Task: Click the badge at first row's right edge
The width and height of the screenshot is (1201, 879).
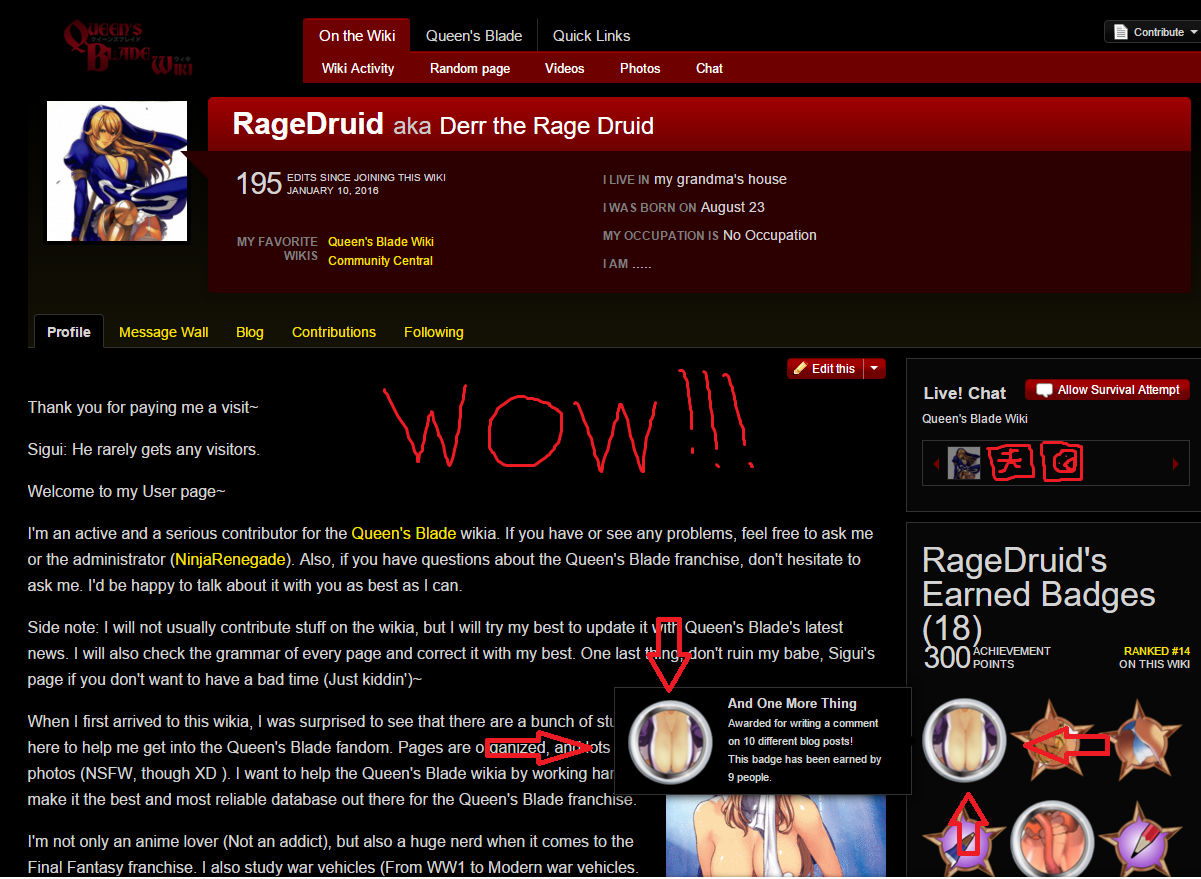Action: point(1145,741)
